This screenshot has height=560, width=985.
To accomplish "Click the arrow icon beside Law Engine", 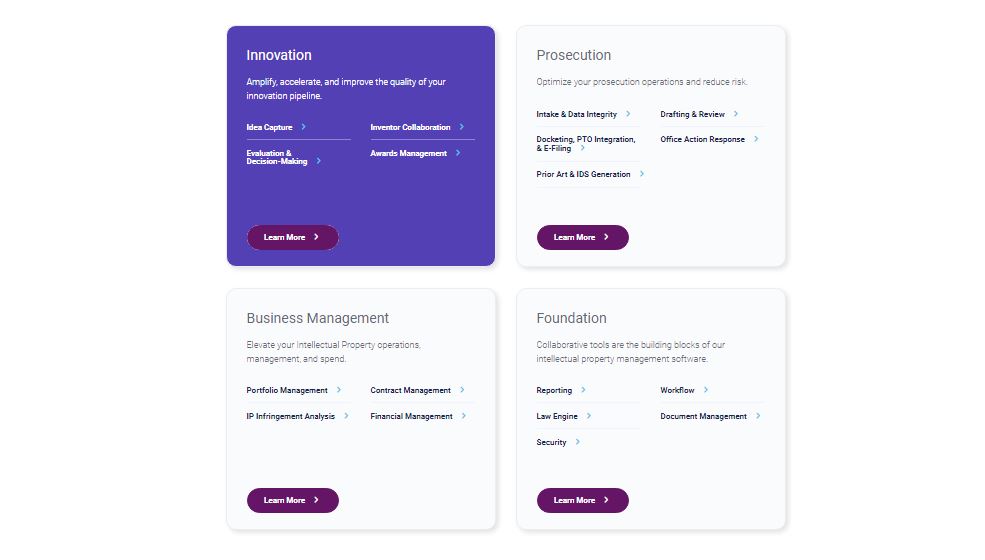I will (589, 416).
